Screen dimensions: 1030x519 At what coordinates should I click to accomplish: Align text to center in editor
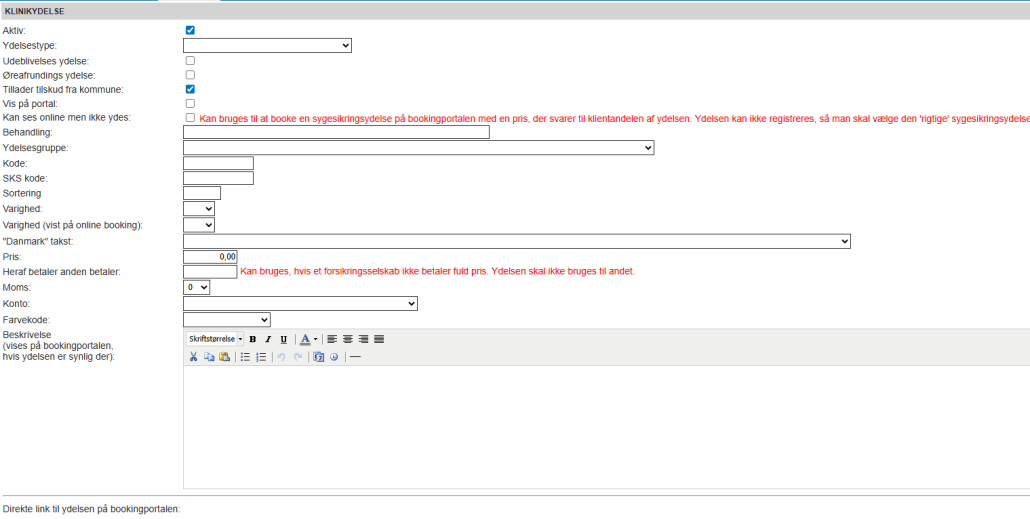348,339
